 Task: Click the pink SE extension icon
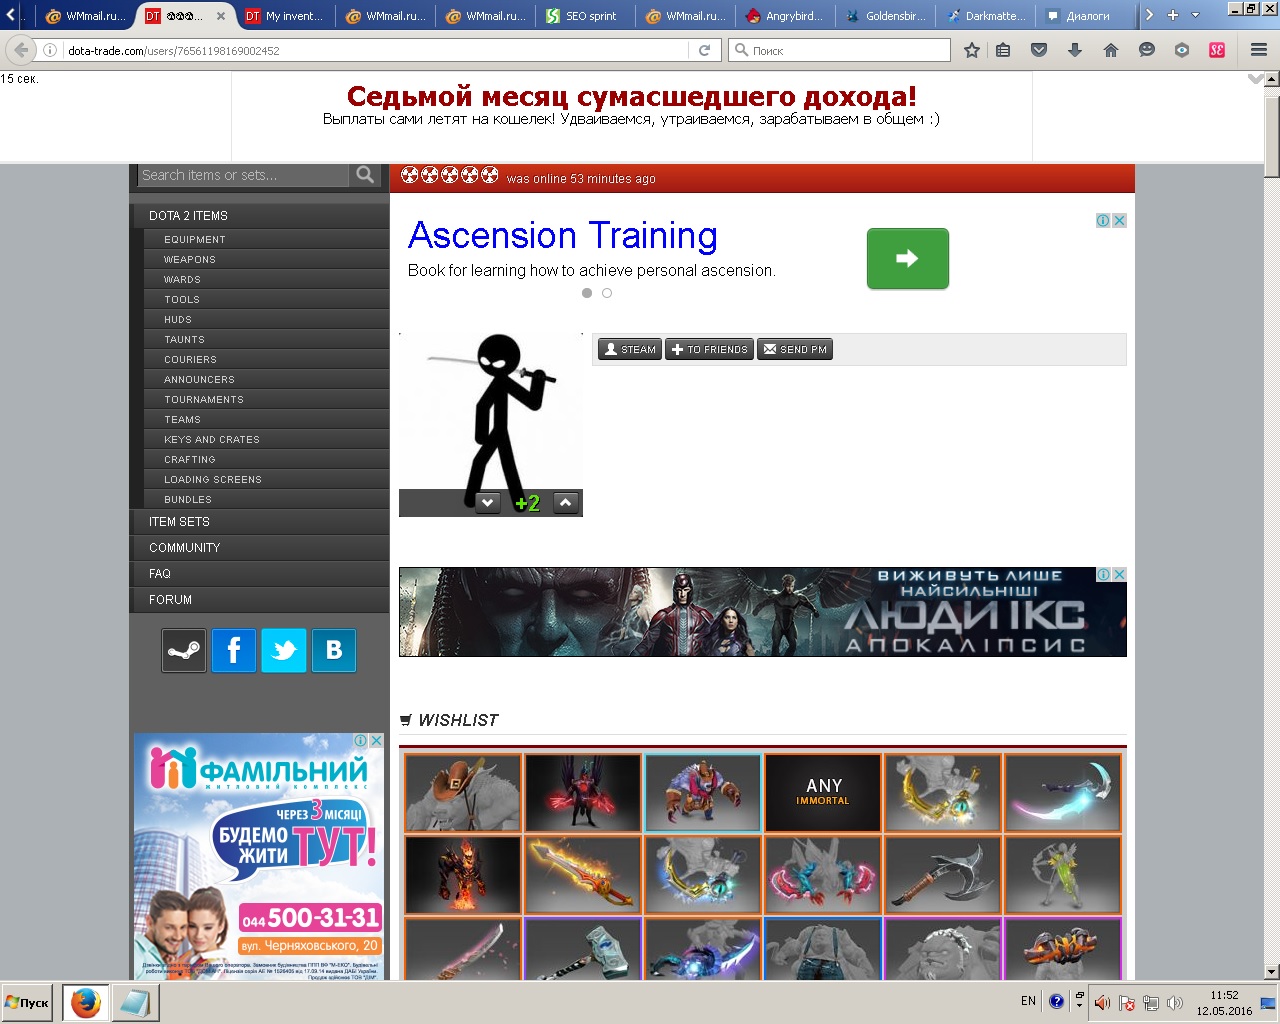[1217, 50]
